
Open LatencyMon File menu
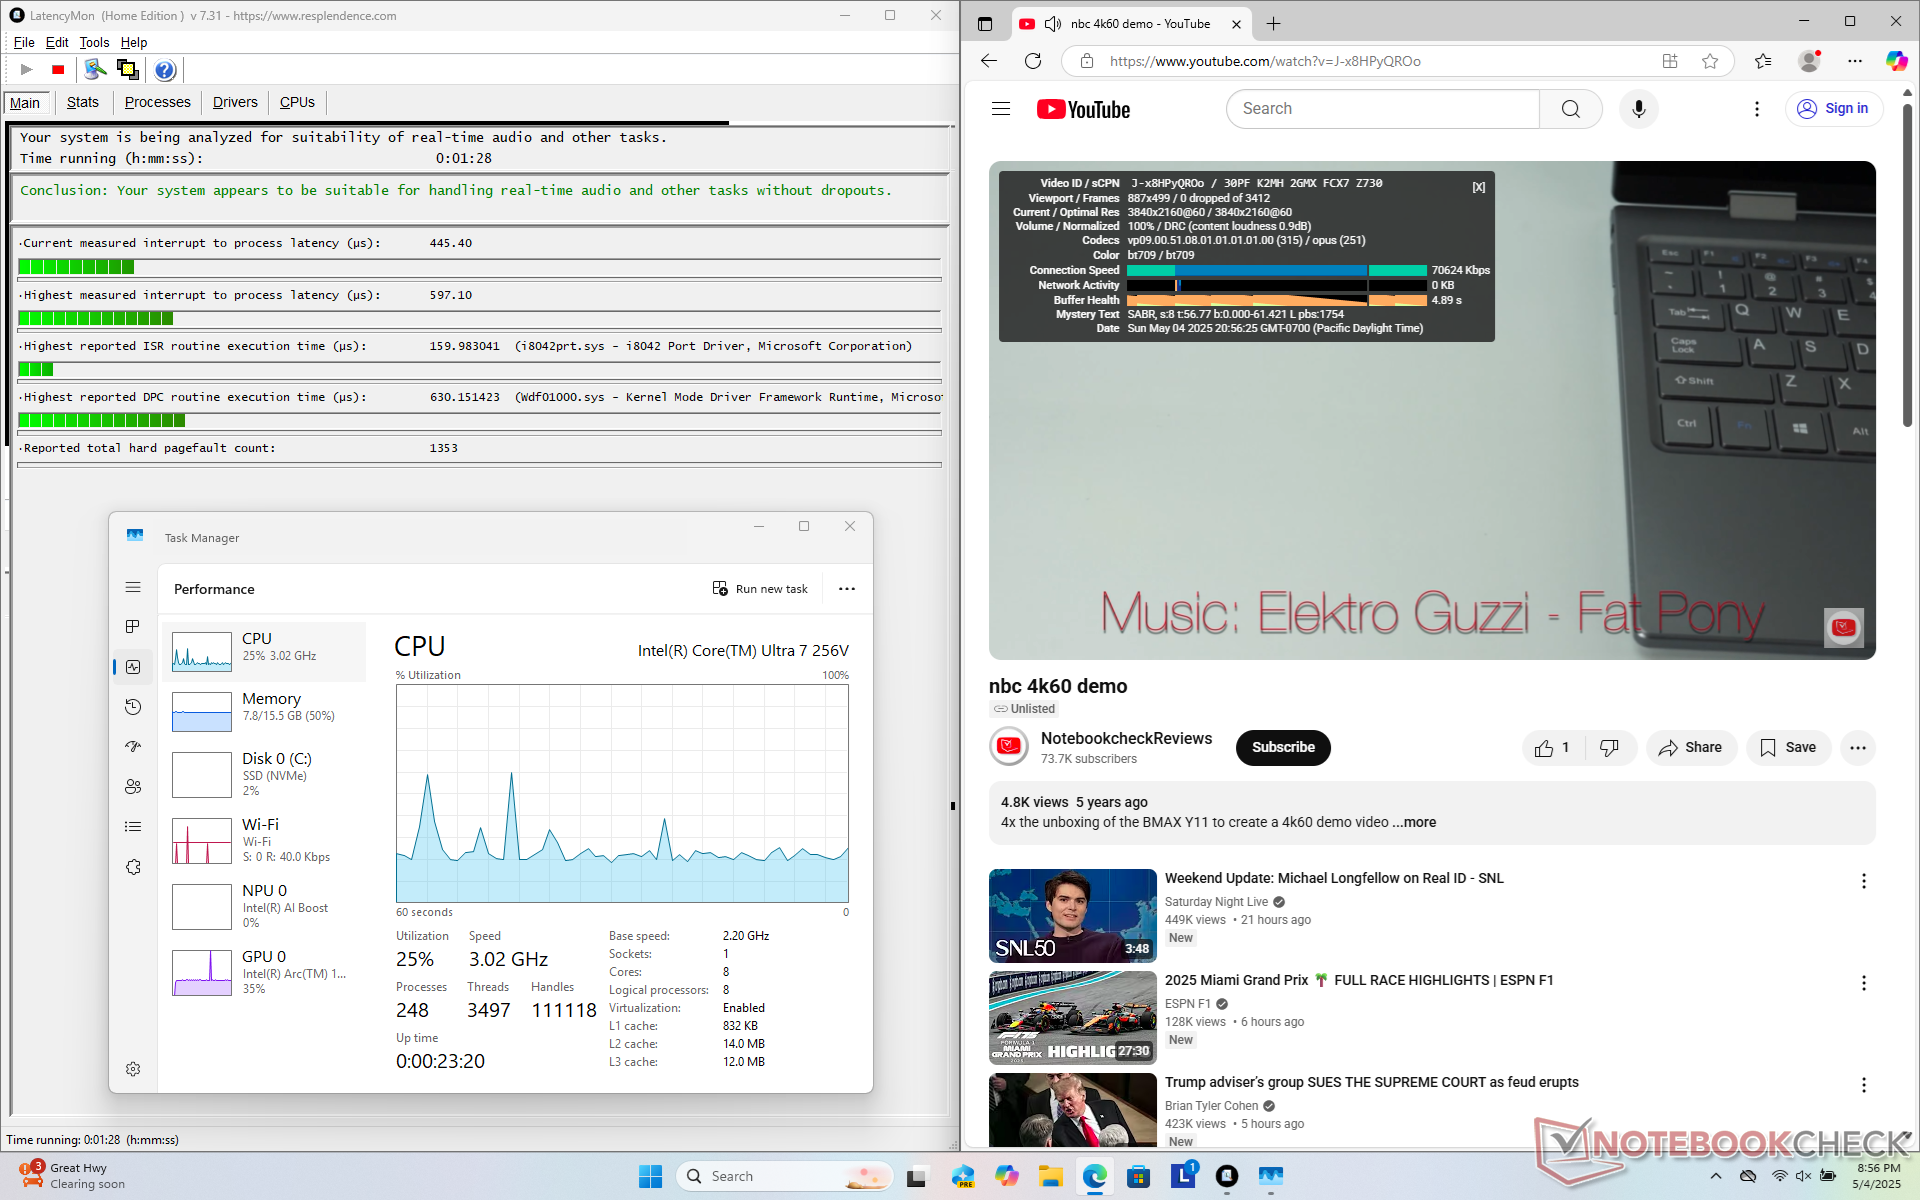[x=24, y=42]
